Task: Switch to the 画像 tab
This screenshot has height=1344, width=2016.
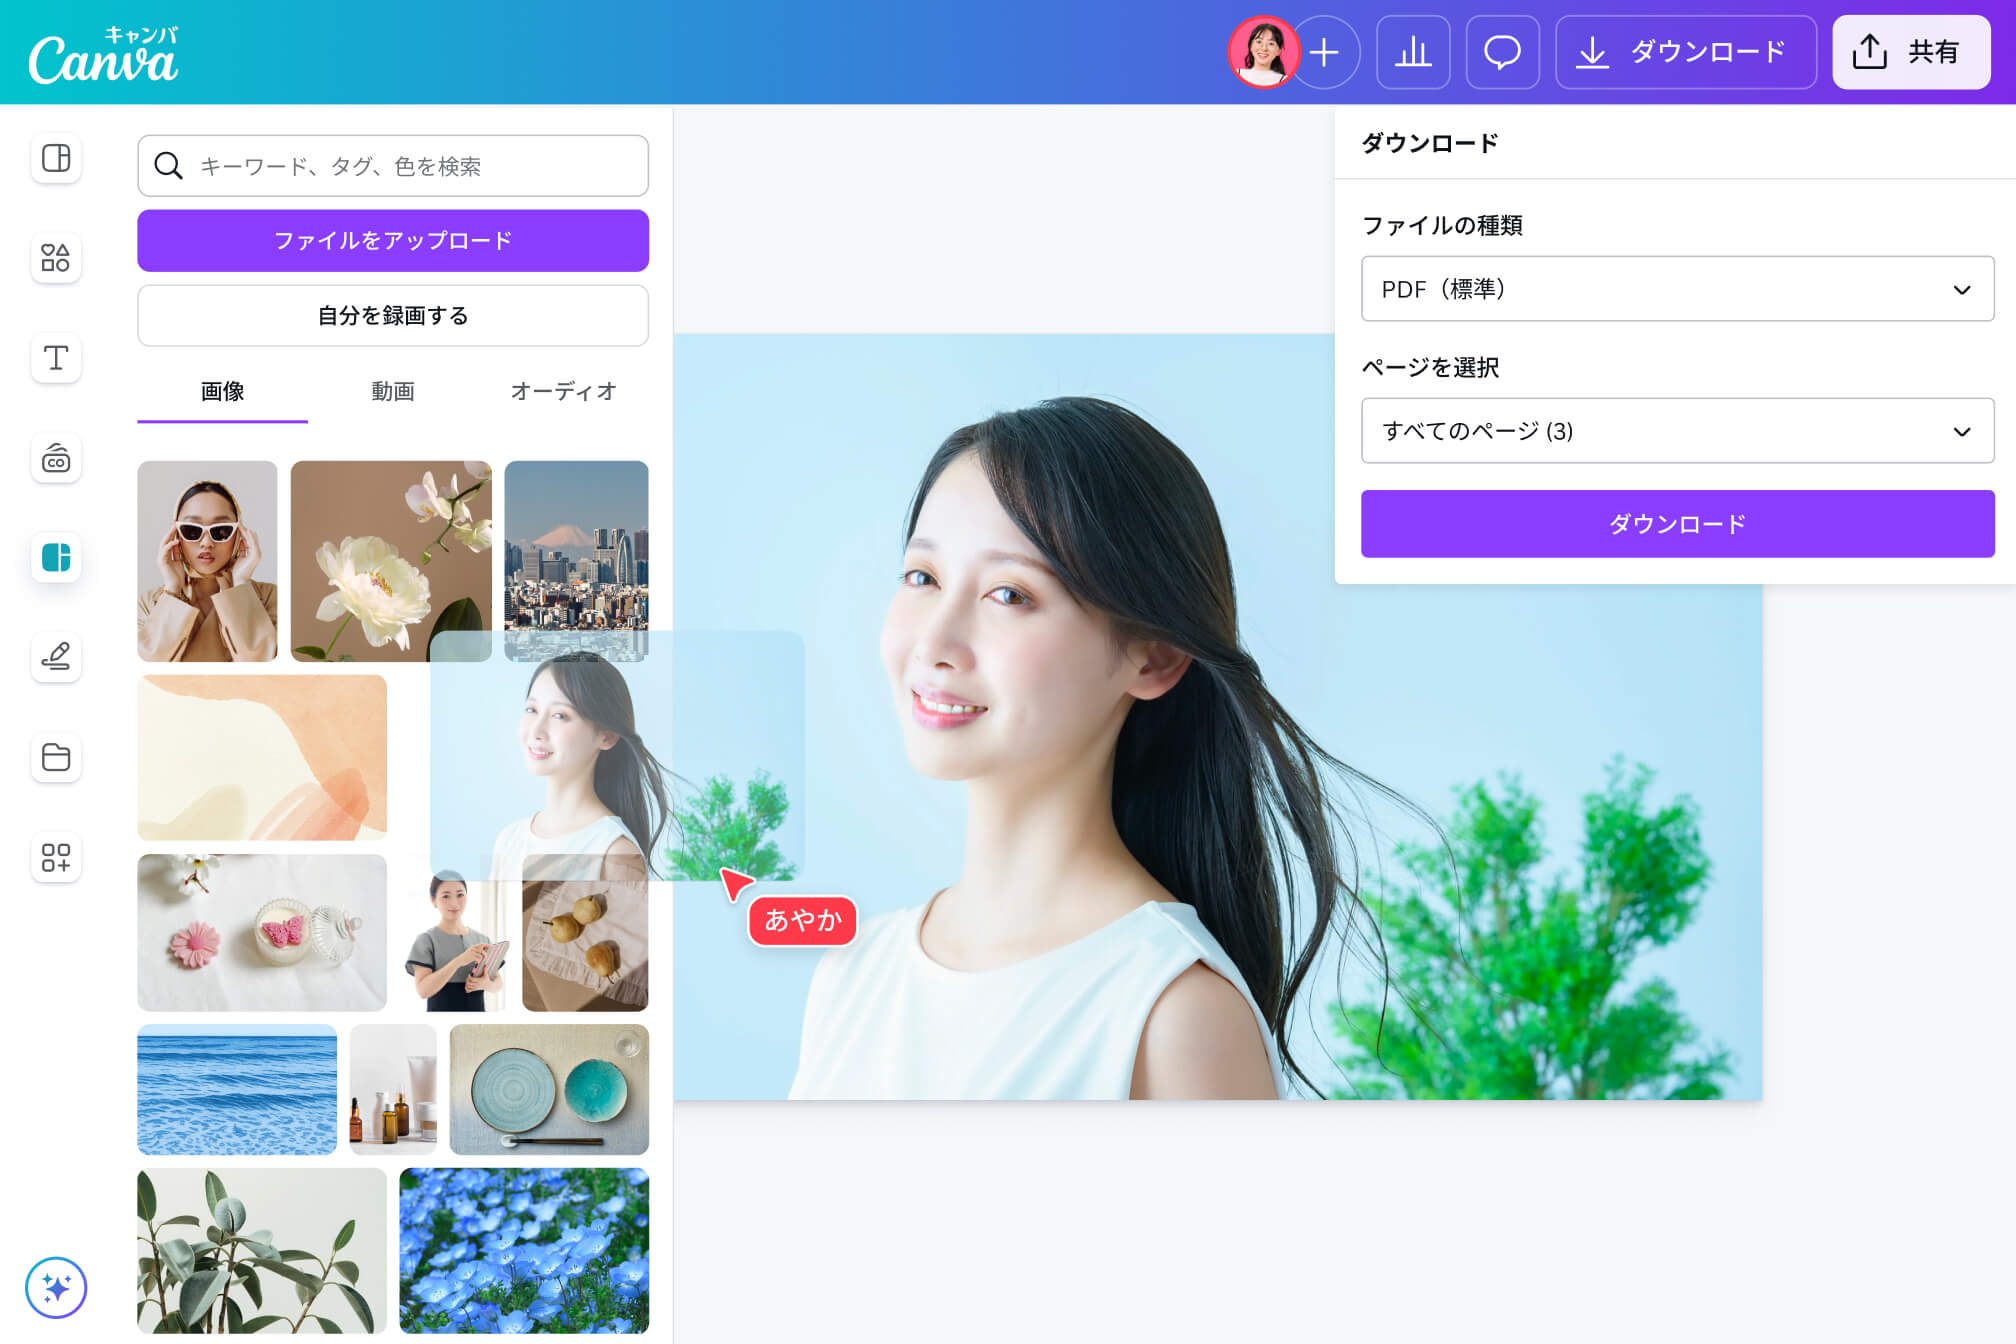Action: [x=222, y=392]
